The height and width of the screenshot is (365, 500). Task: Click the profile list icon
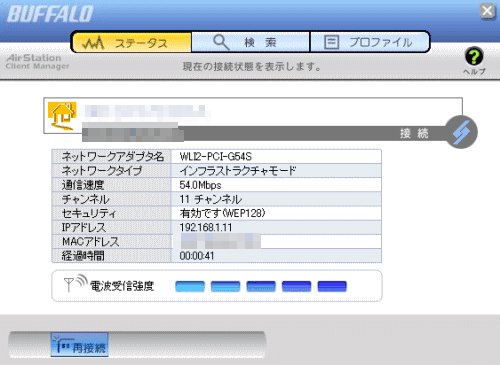pos(332,42)
